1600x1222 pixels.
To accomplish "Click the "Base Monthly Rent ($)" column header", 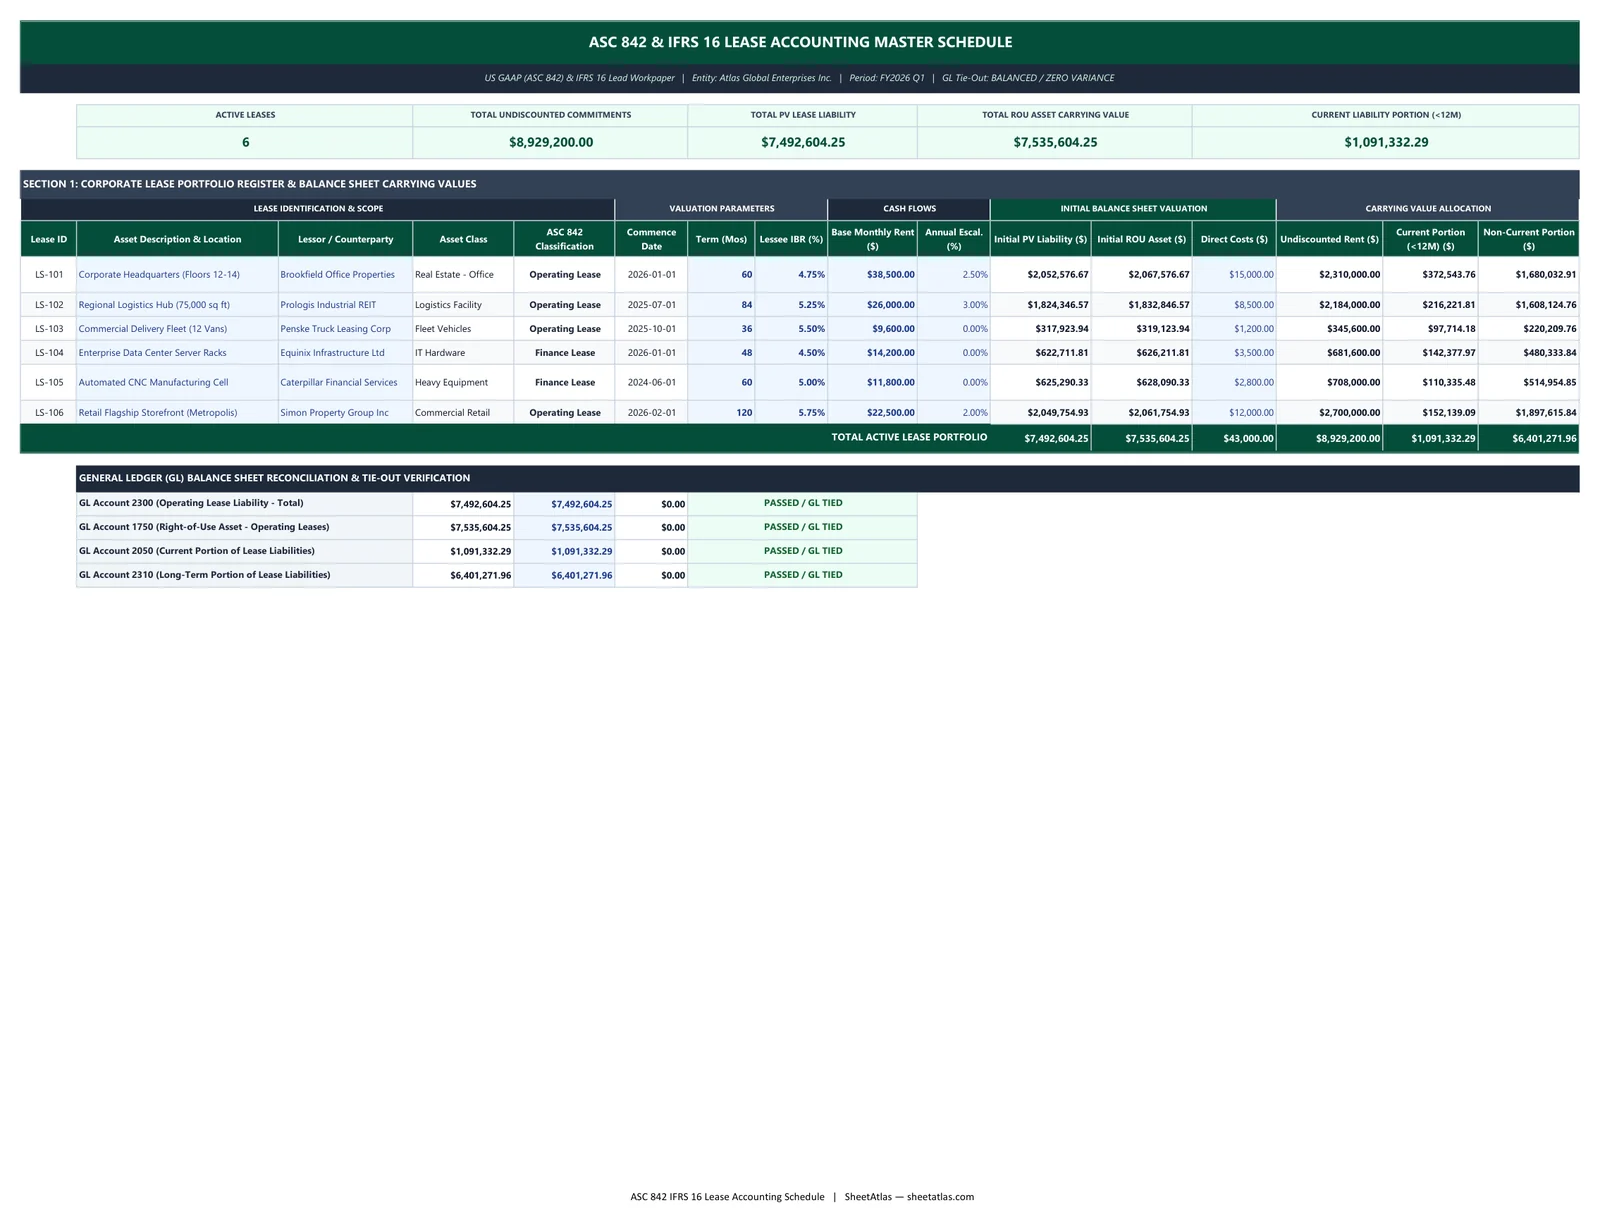I will [x=872, y=239].
